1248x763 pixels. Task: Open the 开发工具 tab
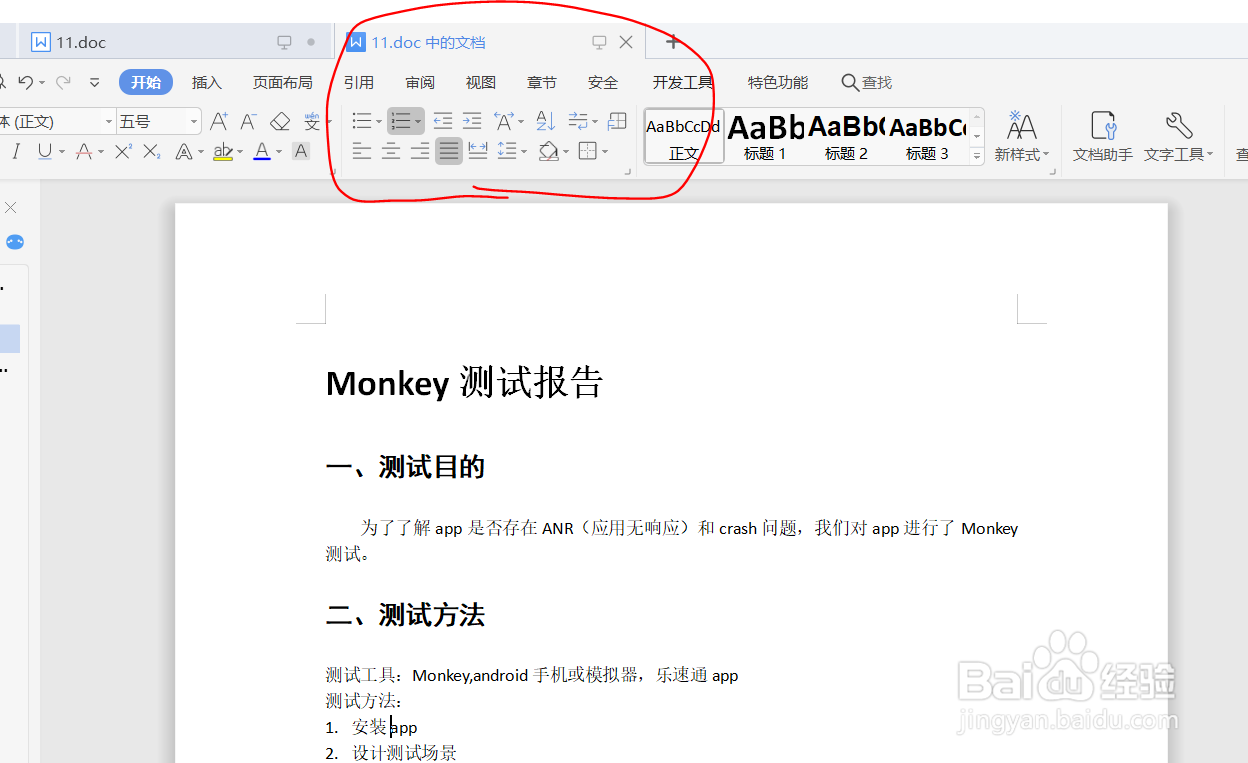pyautogui.click(x=683, y=82)
